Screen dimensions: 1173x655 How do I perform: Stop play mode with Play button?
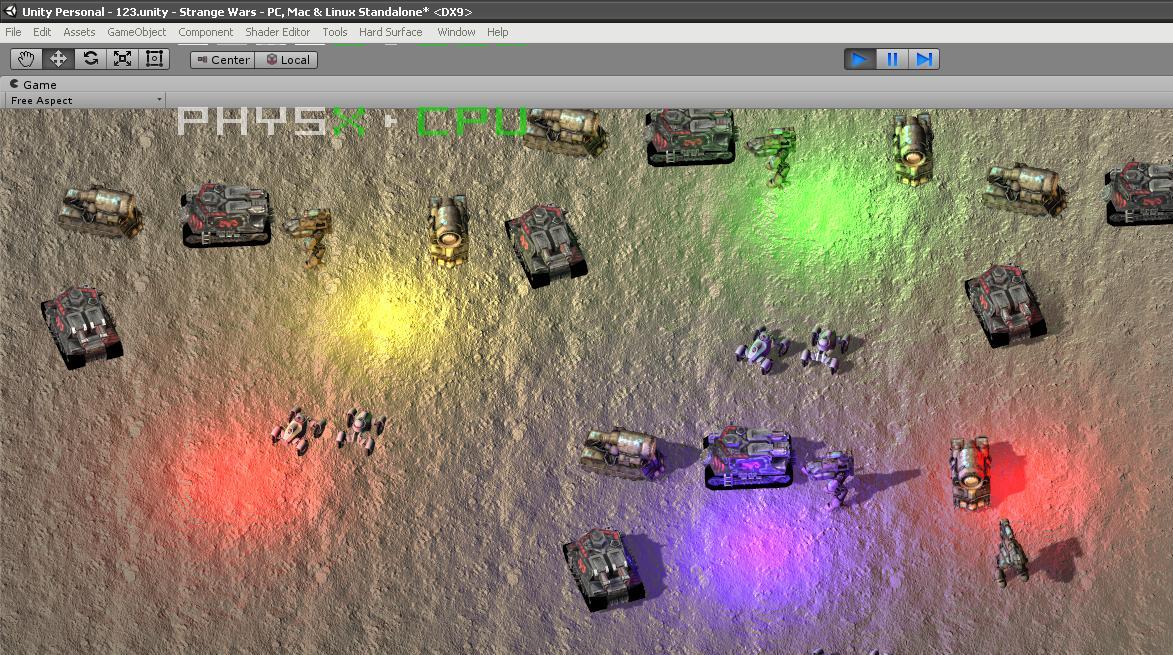coord(860,59)
